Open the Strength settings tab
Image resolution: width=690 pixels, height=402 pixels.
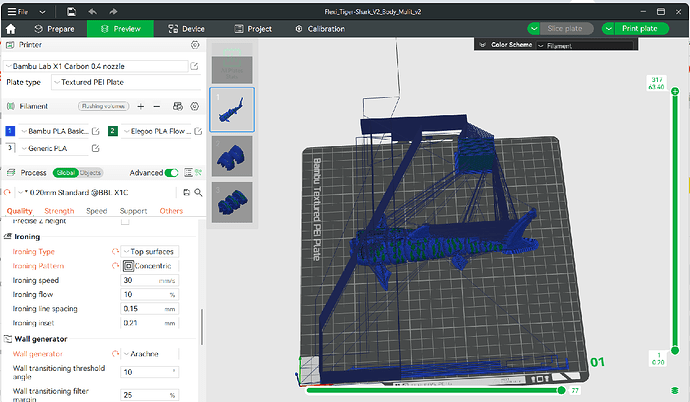tap(59, 211)
